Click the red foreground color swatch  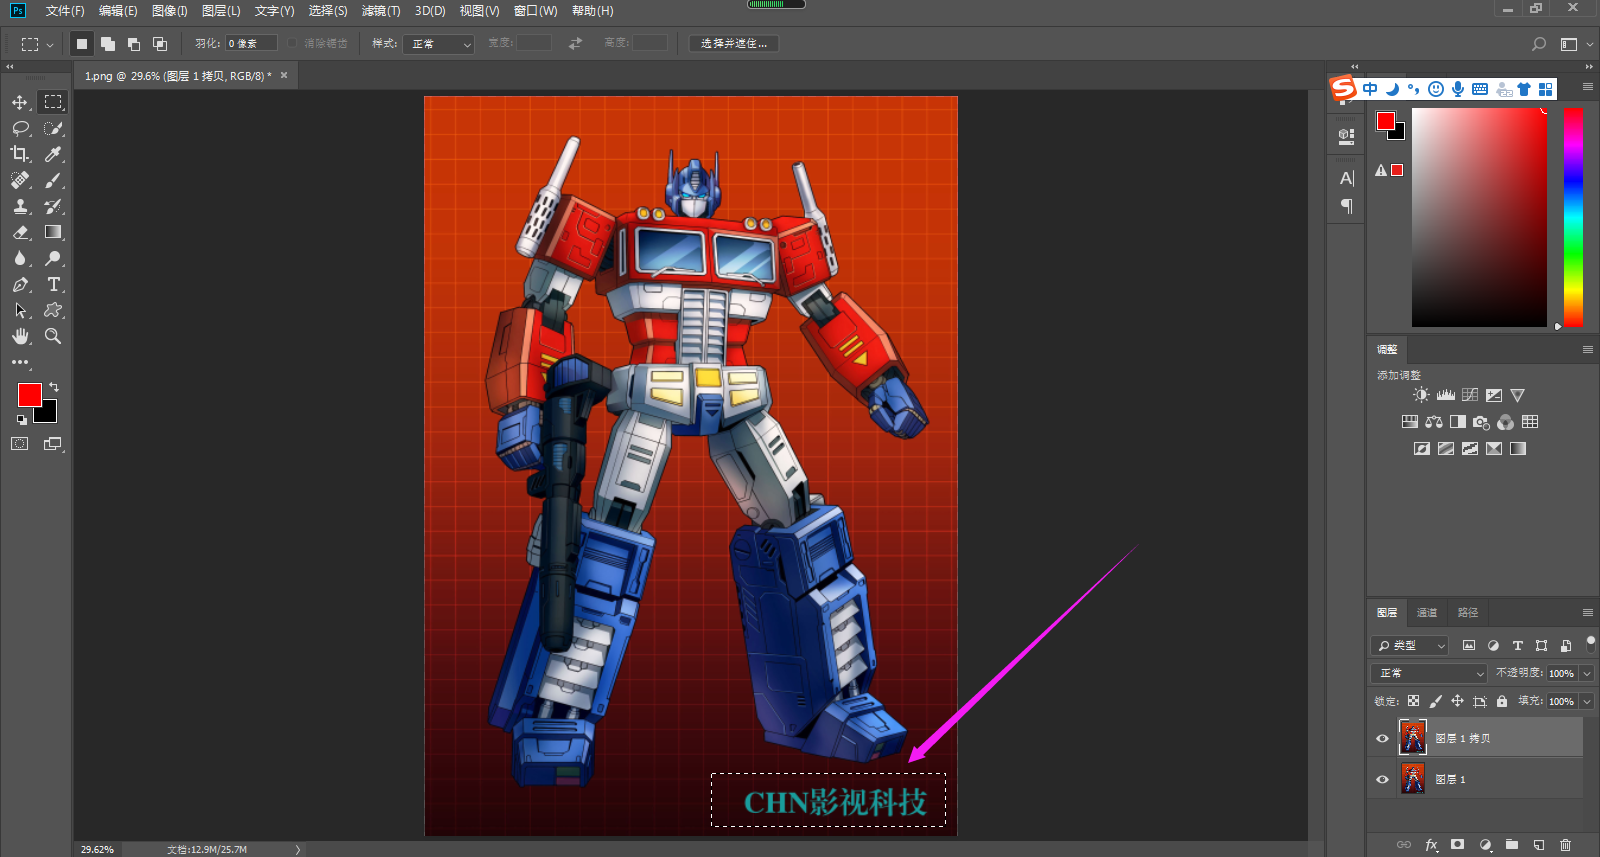coord(30,394)
